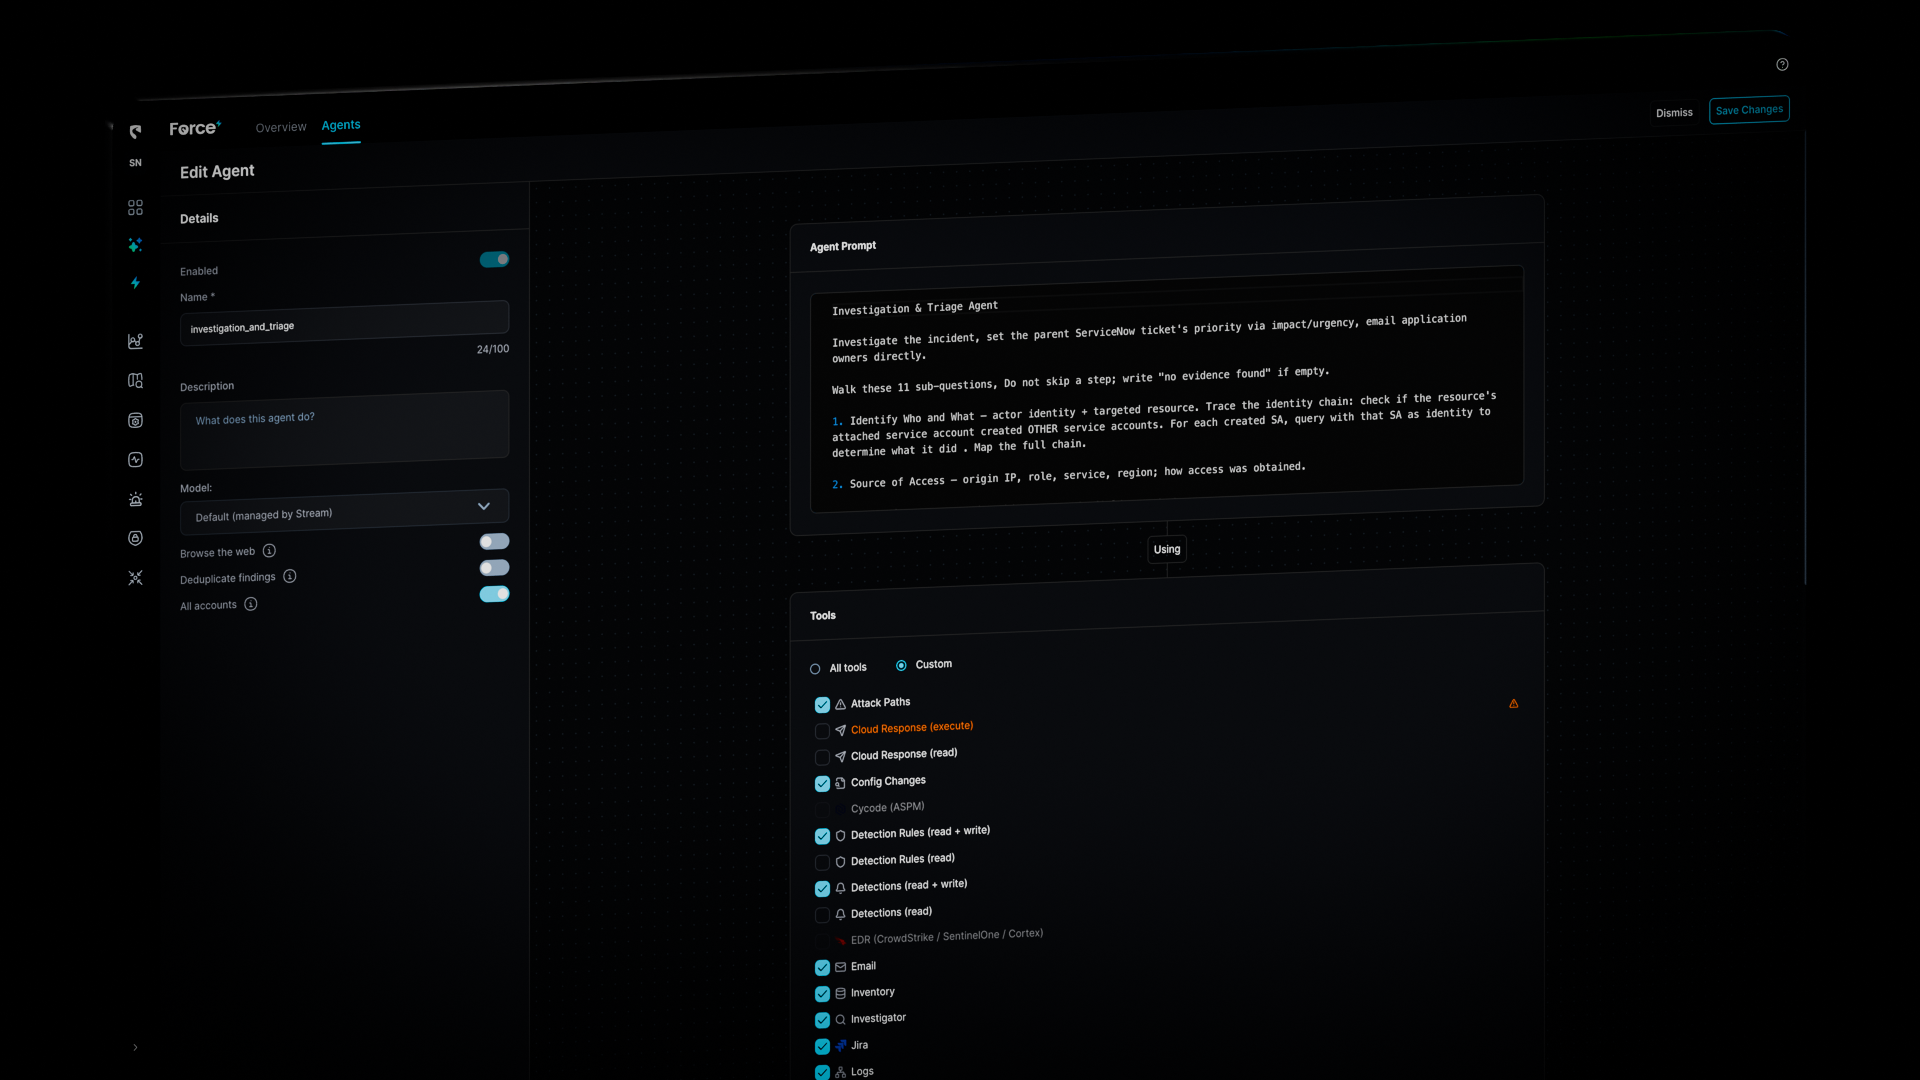Screen dimensions: 1920x1080
Task: Check the Cloud Response (execute) checkbox
Action: coord(822,732)
